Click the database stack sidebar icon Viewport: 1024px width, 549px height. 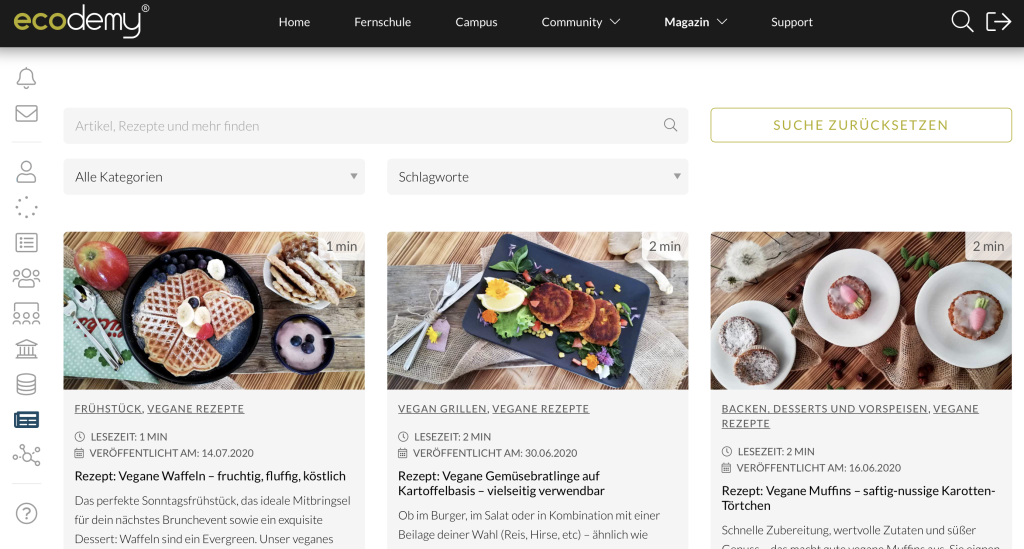click(26, 384)
